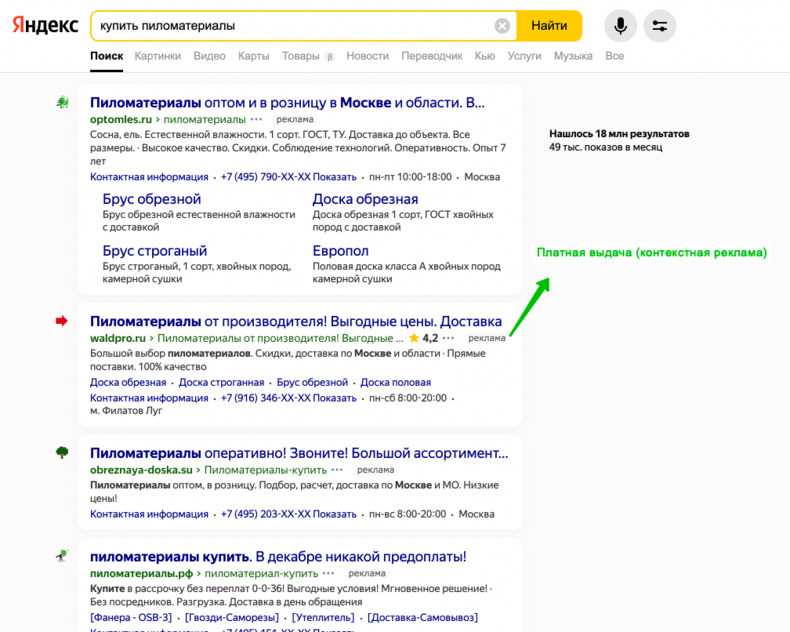
Task: Open waldpro Доска половая quick link
Action: click(x=396, y=383)
